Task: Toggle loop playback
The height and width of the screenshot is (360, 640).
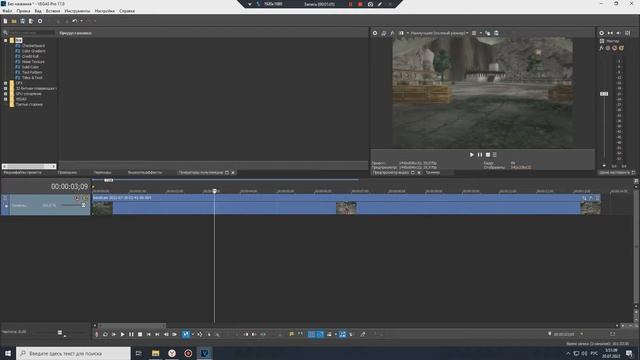Action: pyautogui.click(x=105, y=334)
